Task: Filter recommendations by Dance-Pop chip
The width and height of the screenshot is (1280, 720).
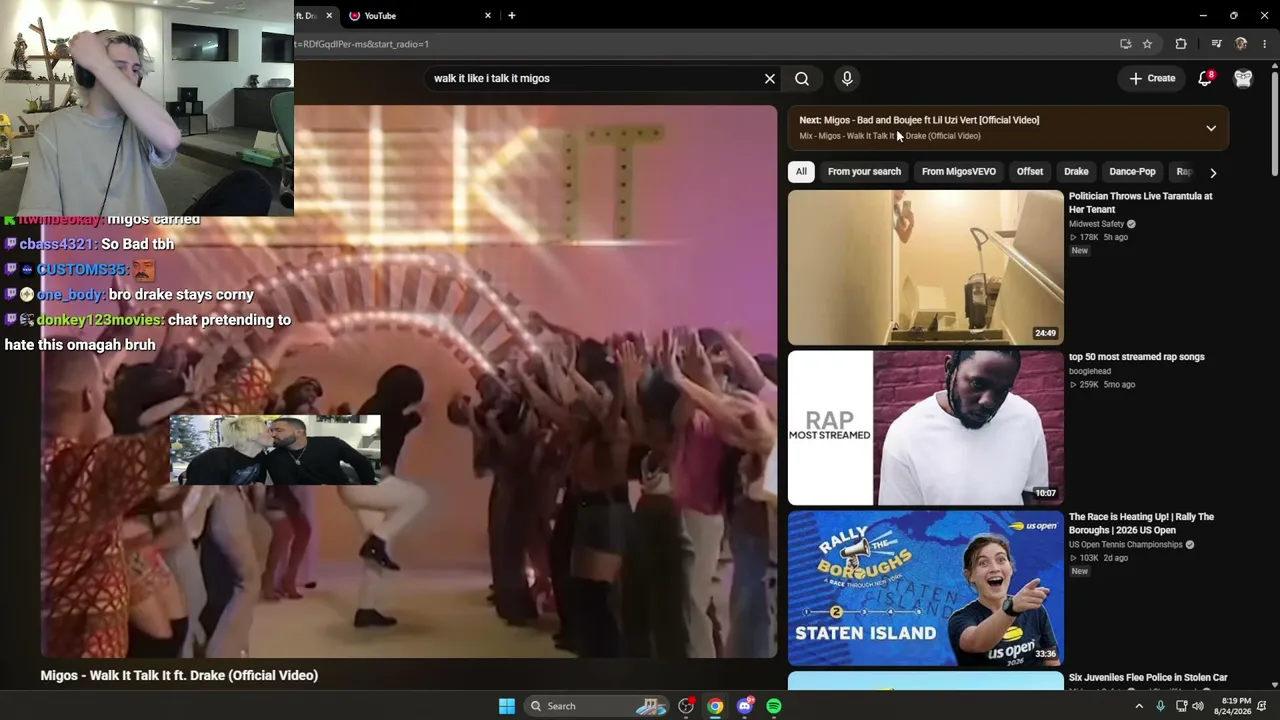Action: [1132, 172]
